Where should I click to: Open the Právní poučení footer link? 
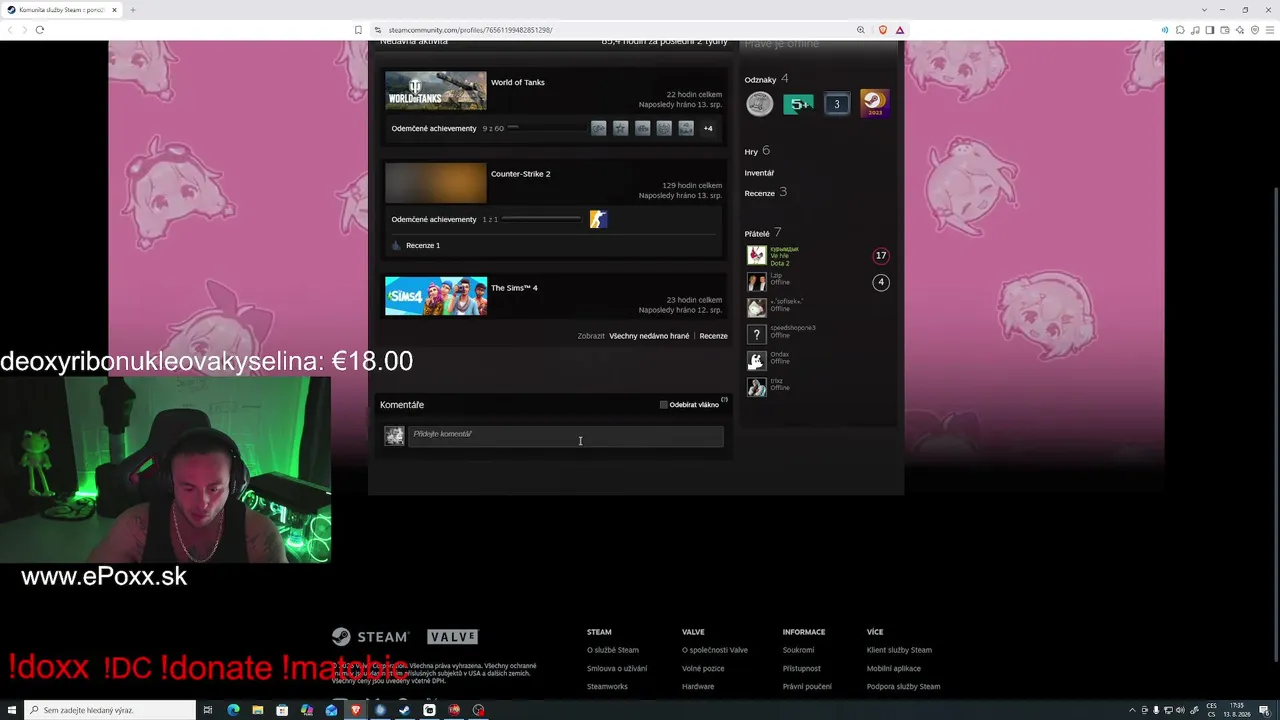[x=807, y=686]
